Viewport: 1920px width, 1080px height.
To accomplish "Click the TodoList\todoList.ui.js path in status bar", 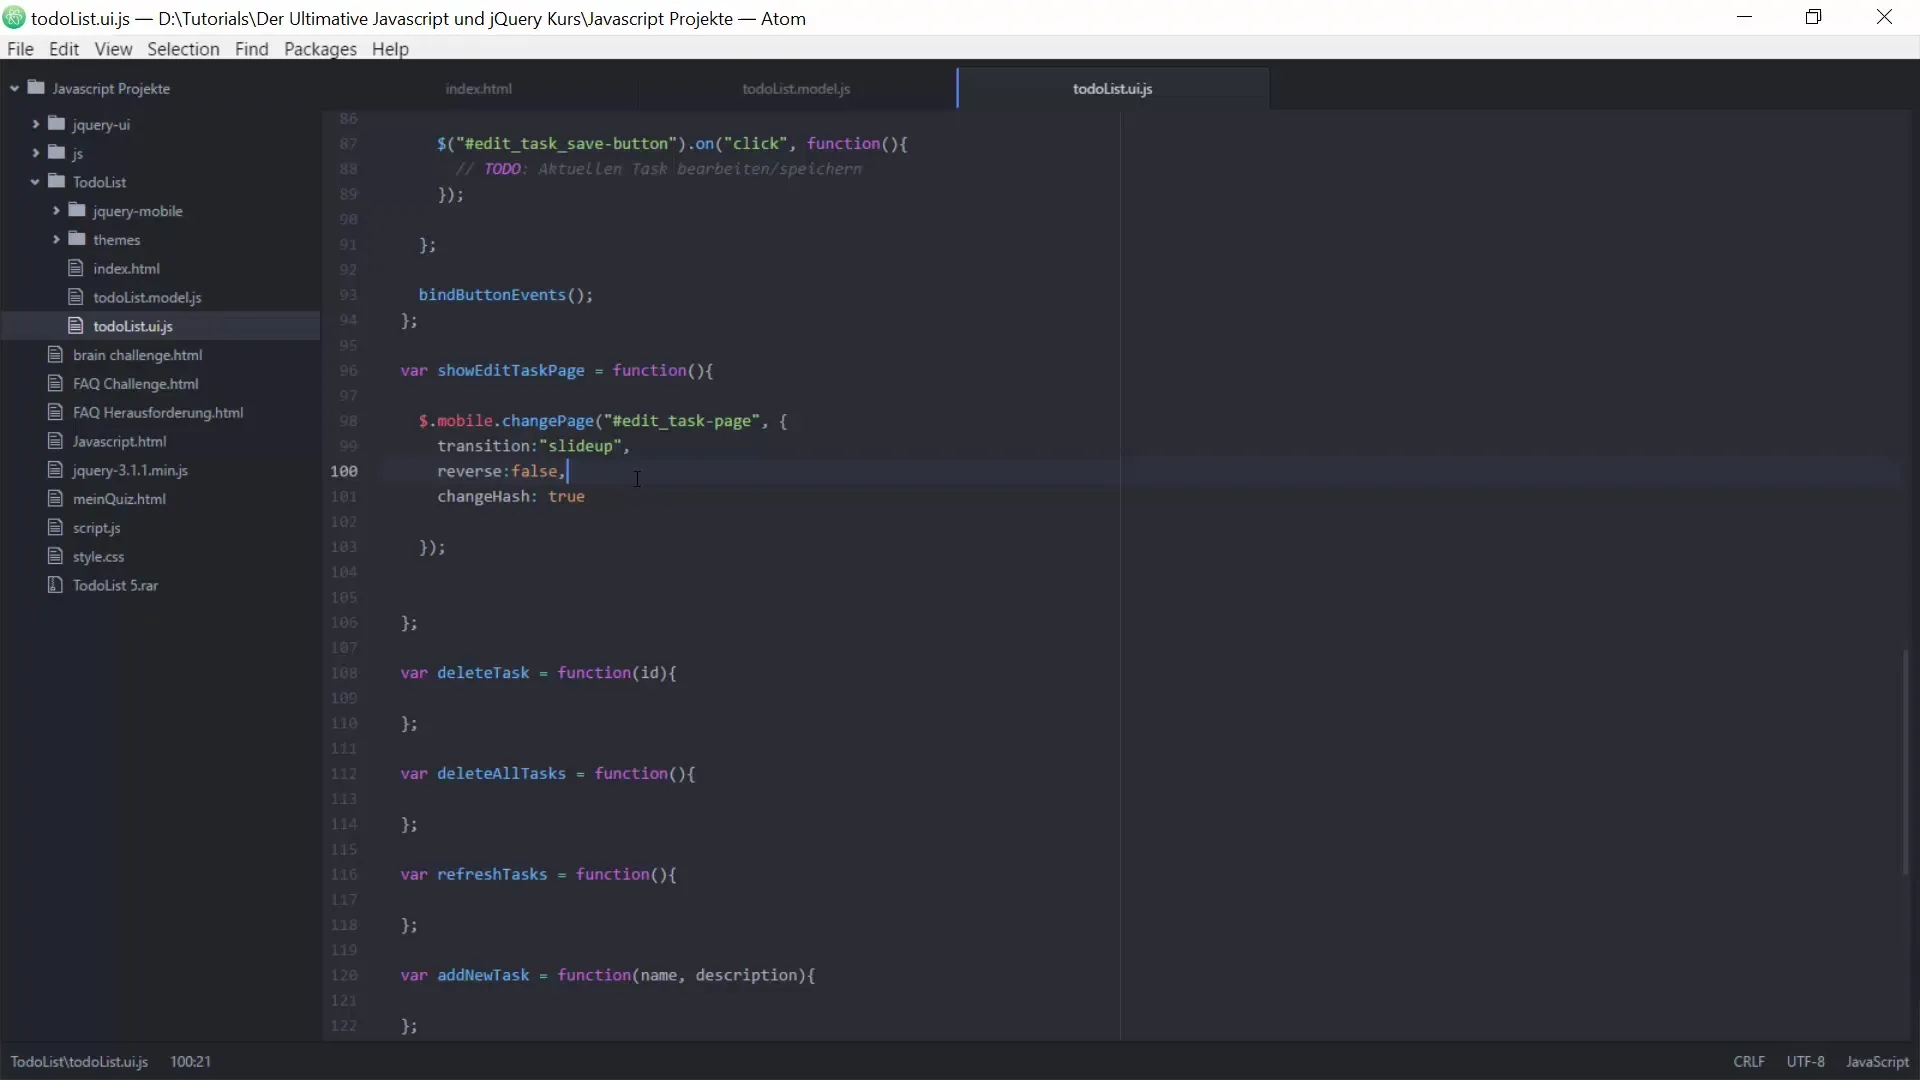I will (x=79, y=1061).
